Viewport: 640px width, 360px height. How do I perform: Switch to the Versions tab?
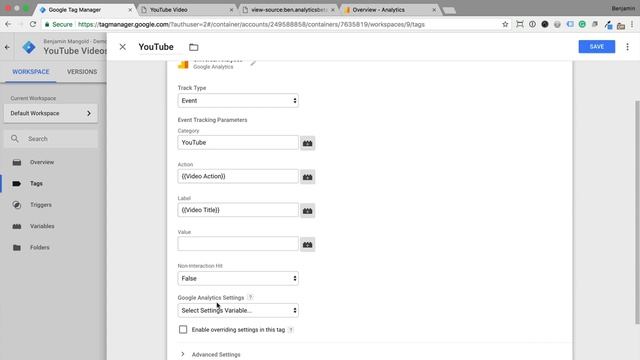click(82, 72)
